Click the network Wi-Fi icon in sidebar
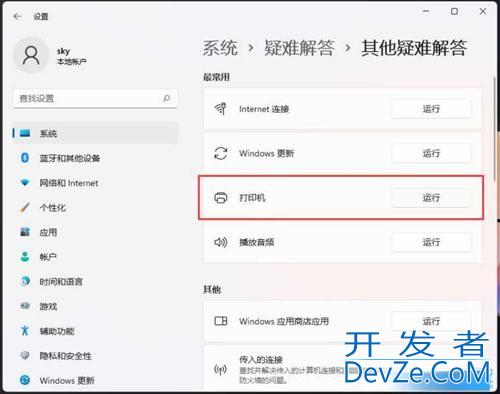 (x=25, y=183)
